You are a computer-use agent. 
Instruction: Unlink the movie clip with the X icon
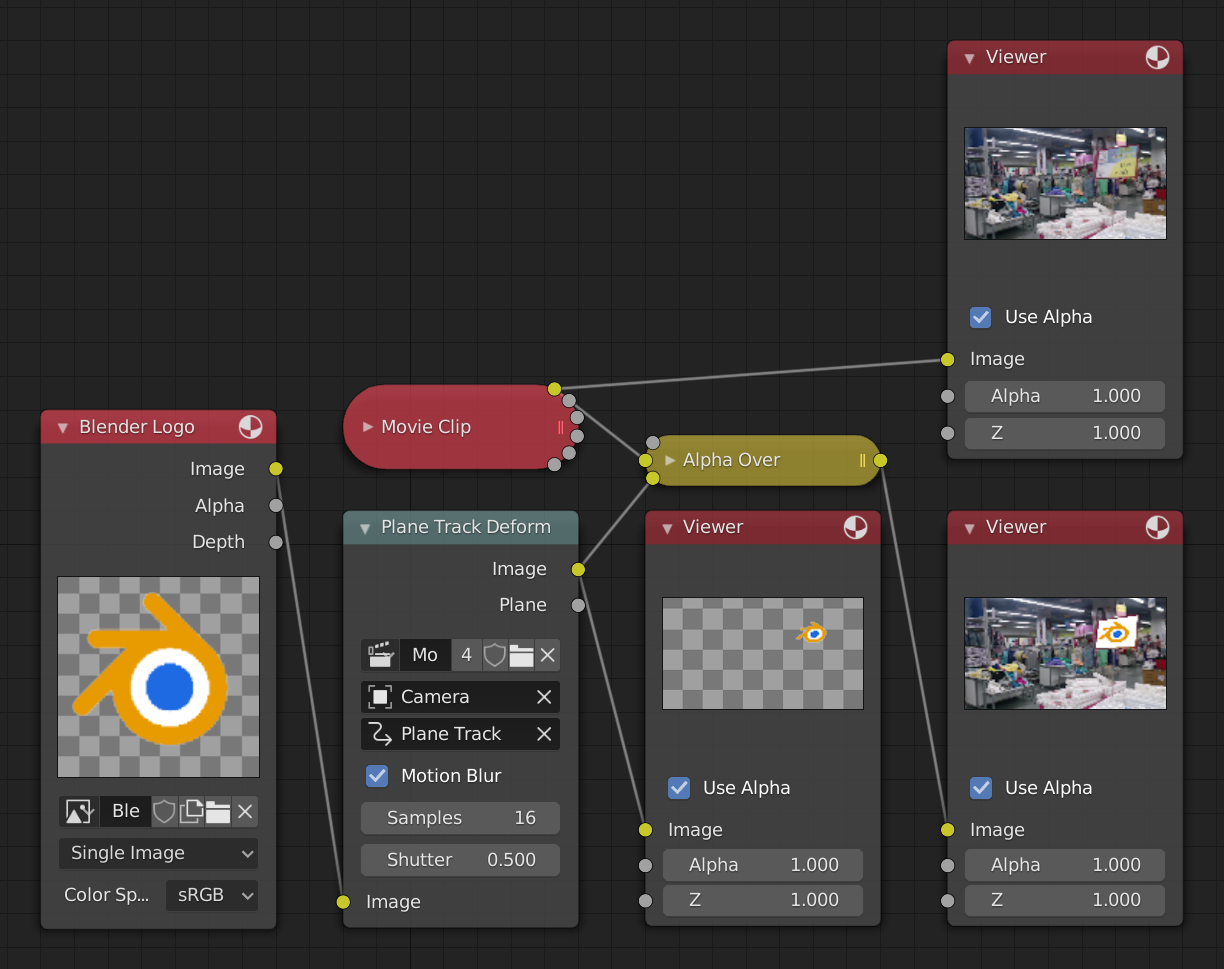(547, 655)
